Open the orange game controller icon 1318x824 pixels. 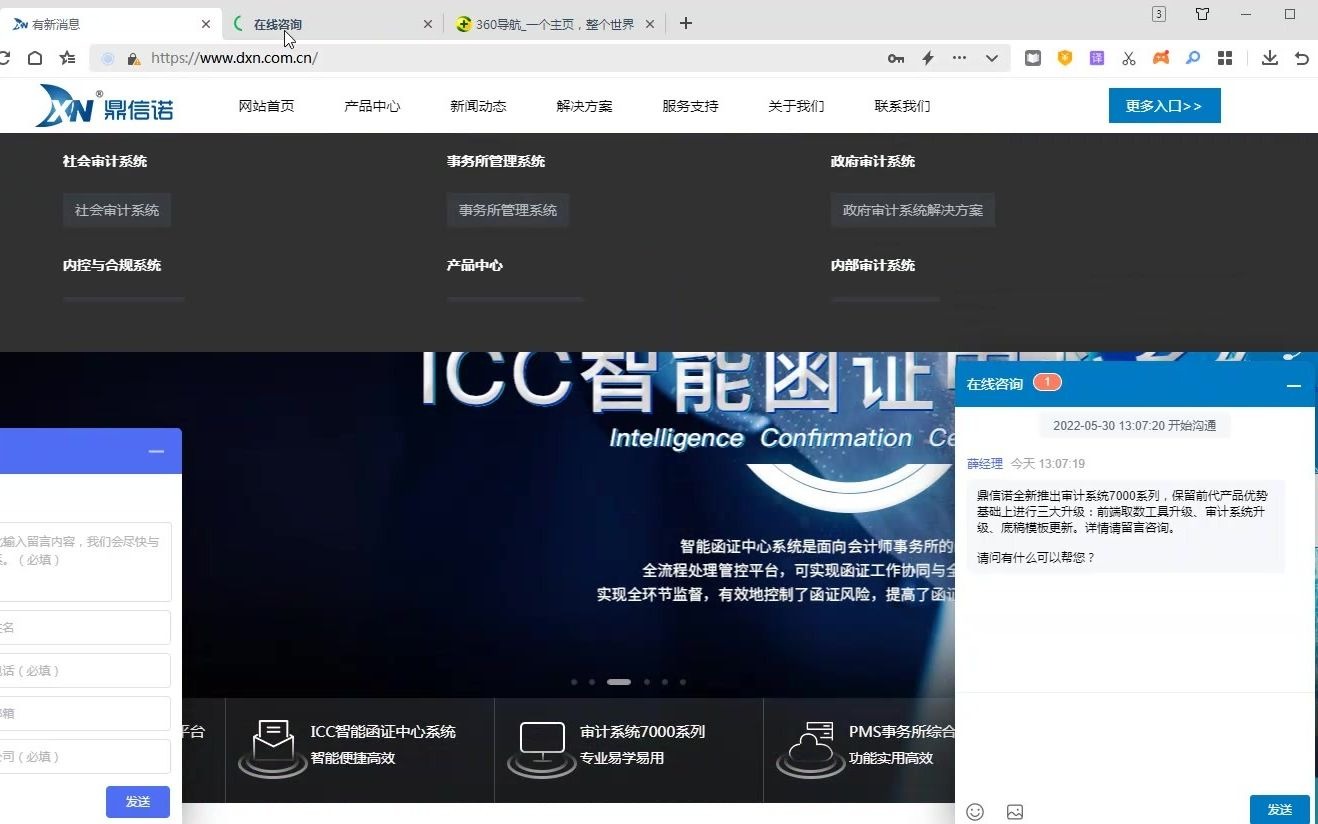1161,58
